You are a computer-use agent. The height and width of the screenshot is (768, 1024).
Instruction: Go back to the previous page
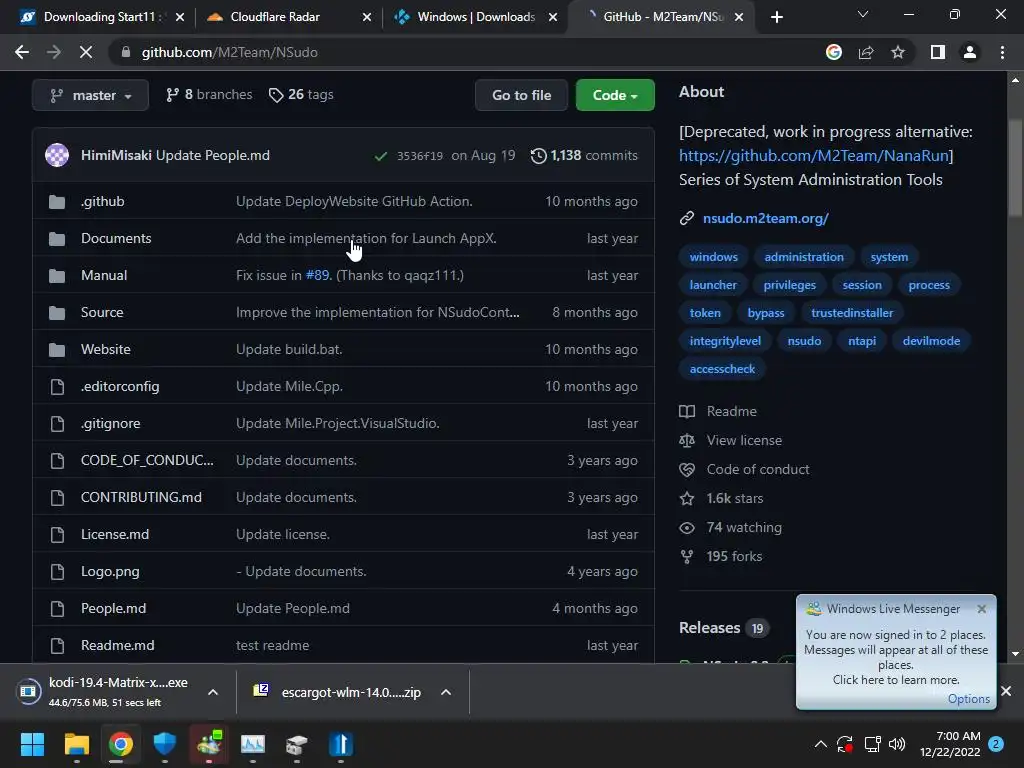pyautogui.click(x=22, y=52)
